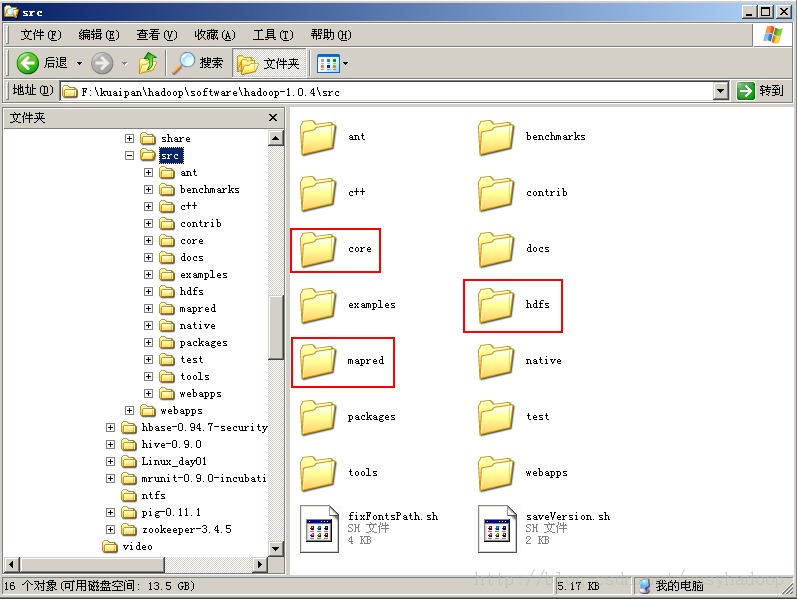This screenshot has width=797, height=599.
Task: Open the 工具(T) menu
Action: 273,35
